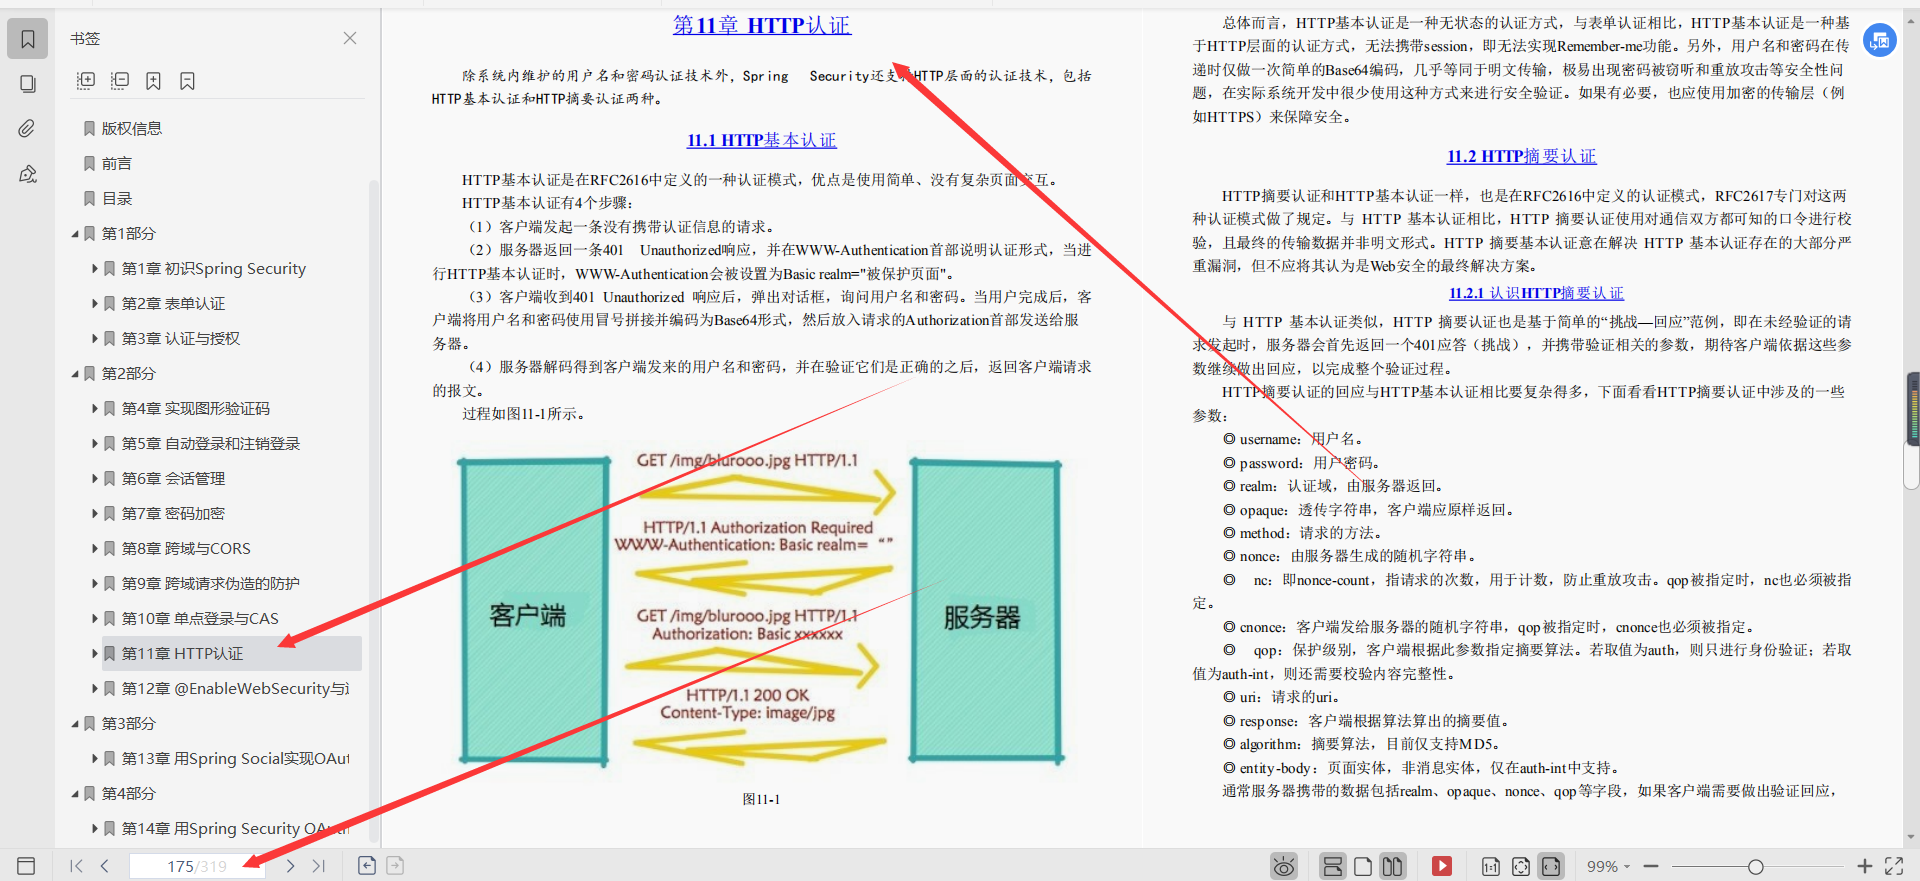Click the add bookmark icon

pos(153,81)
